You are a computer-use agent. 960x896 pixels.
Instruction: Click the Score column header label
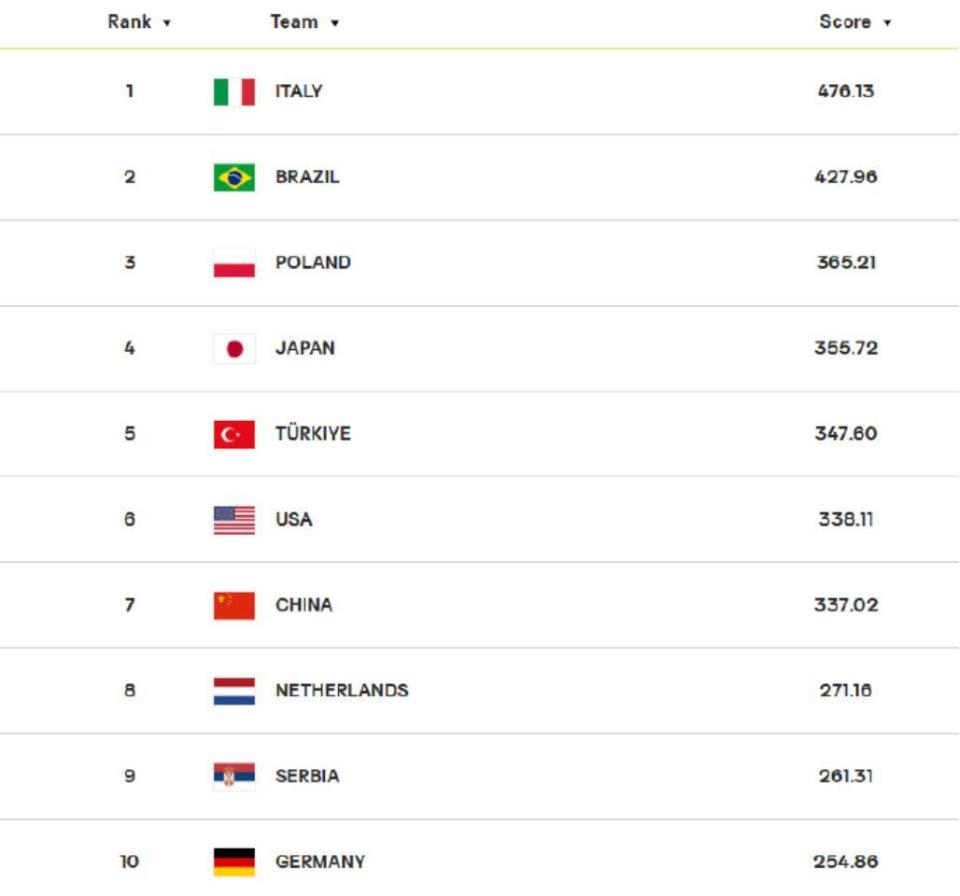pos(845,22)
